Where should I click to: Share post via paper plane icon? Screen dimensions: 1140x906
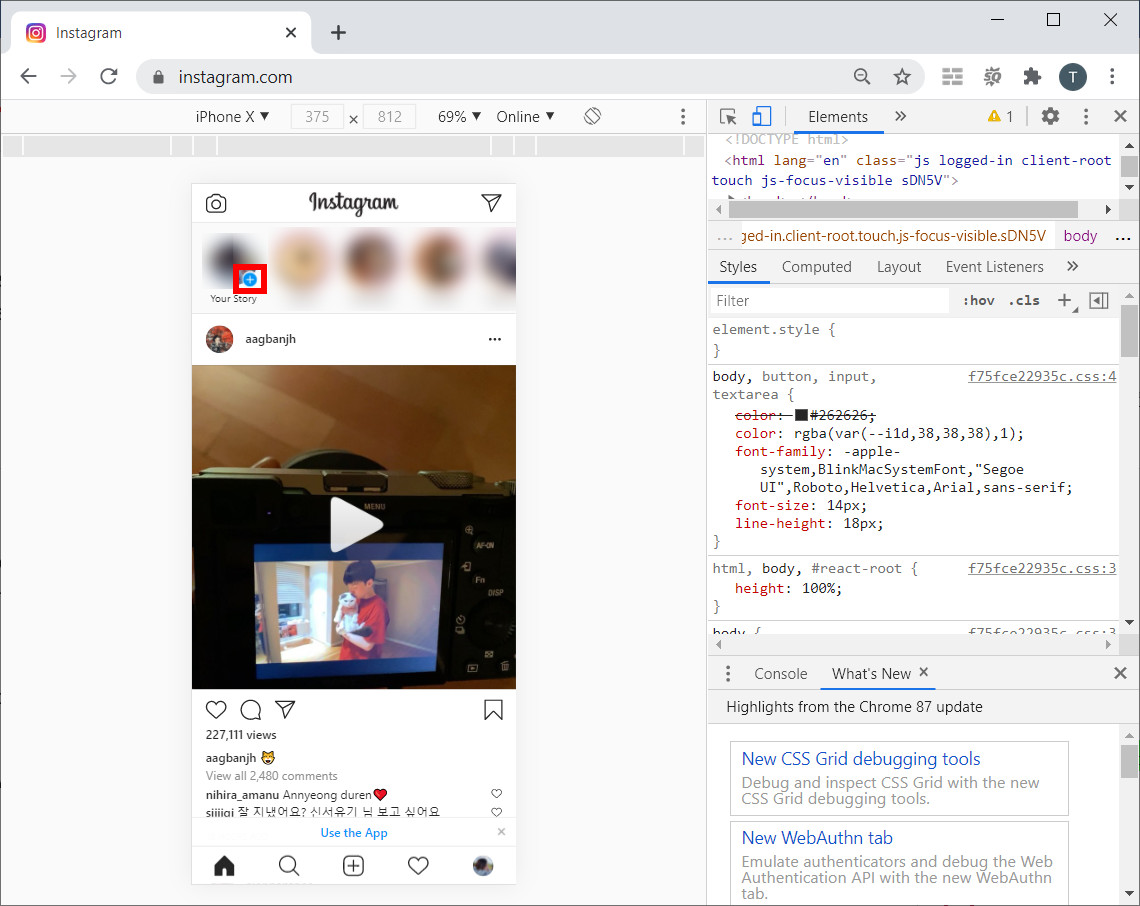[x=285, y=710]
